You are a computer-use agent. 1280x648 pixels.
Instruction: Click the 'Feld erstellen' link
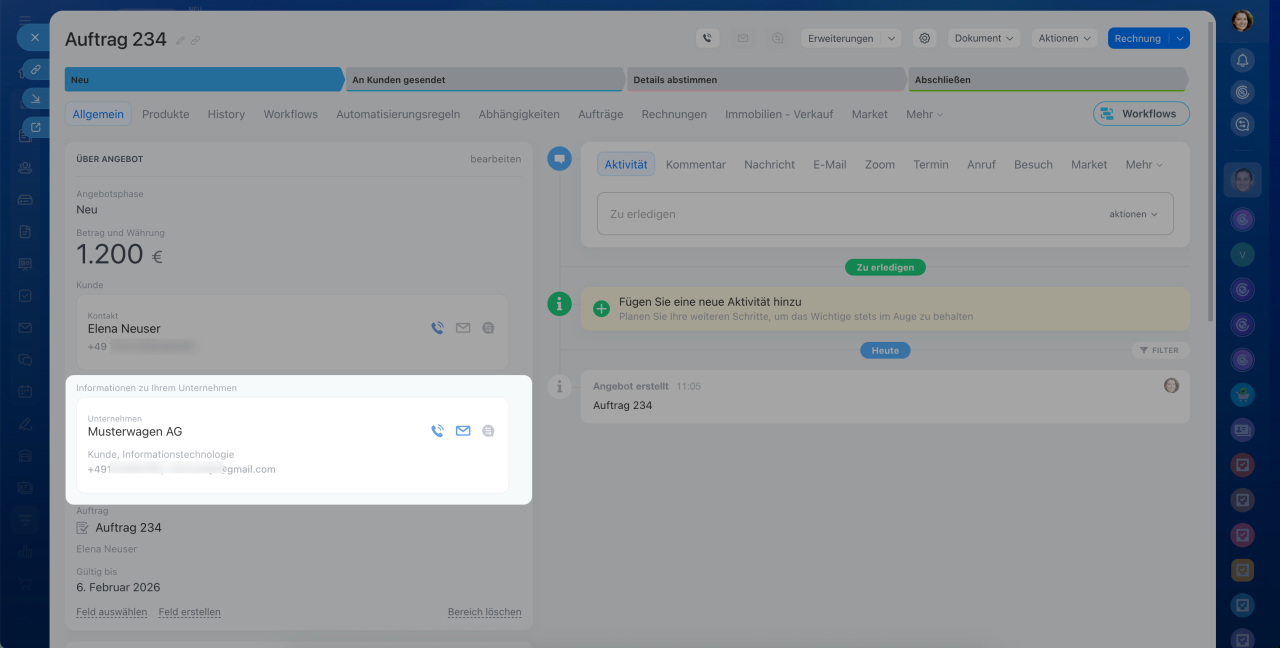189,612
